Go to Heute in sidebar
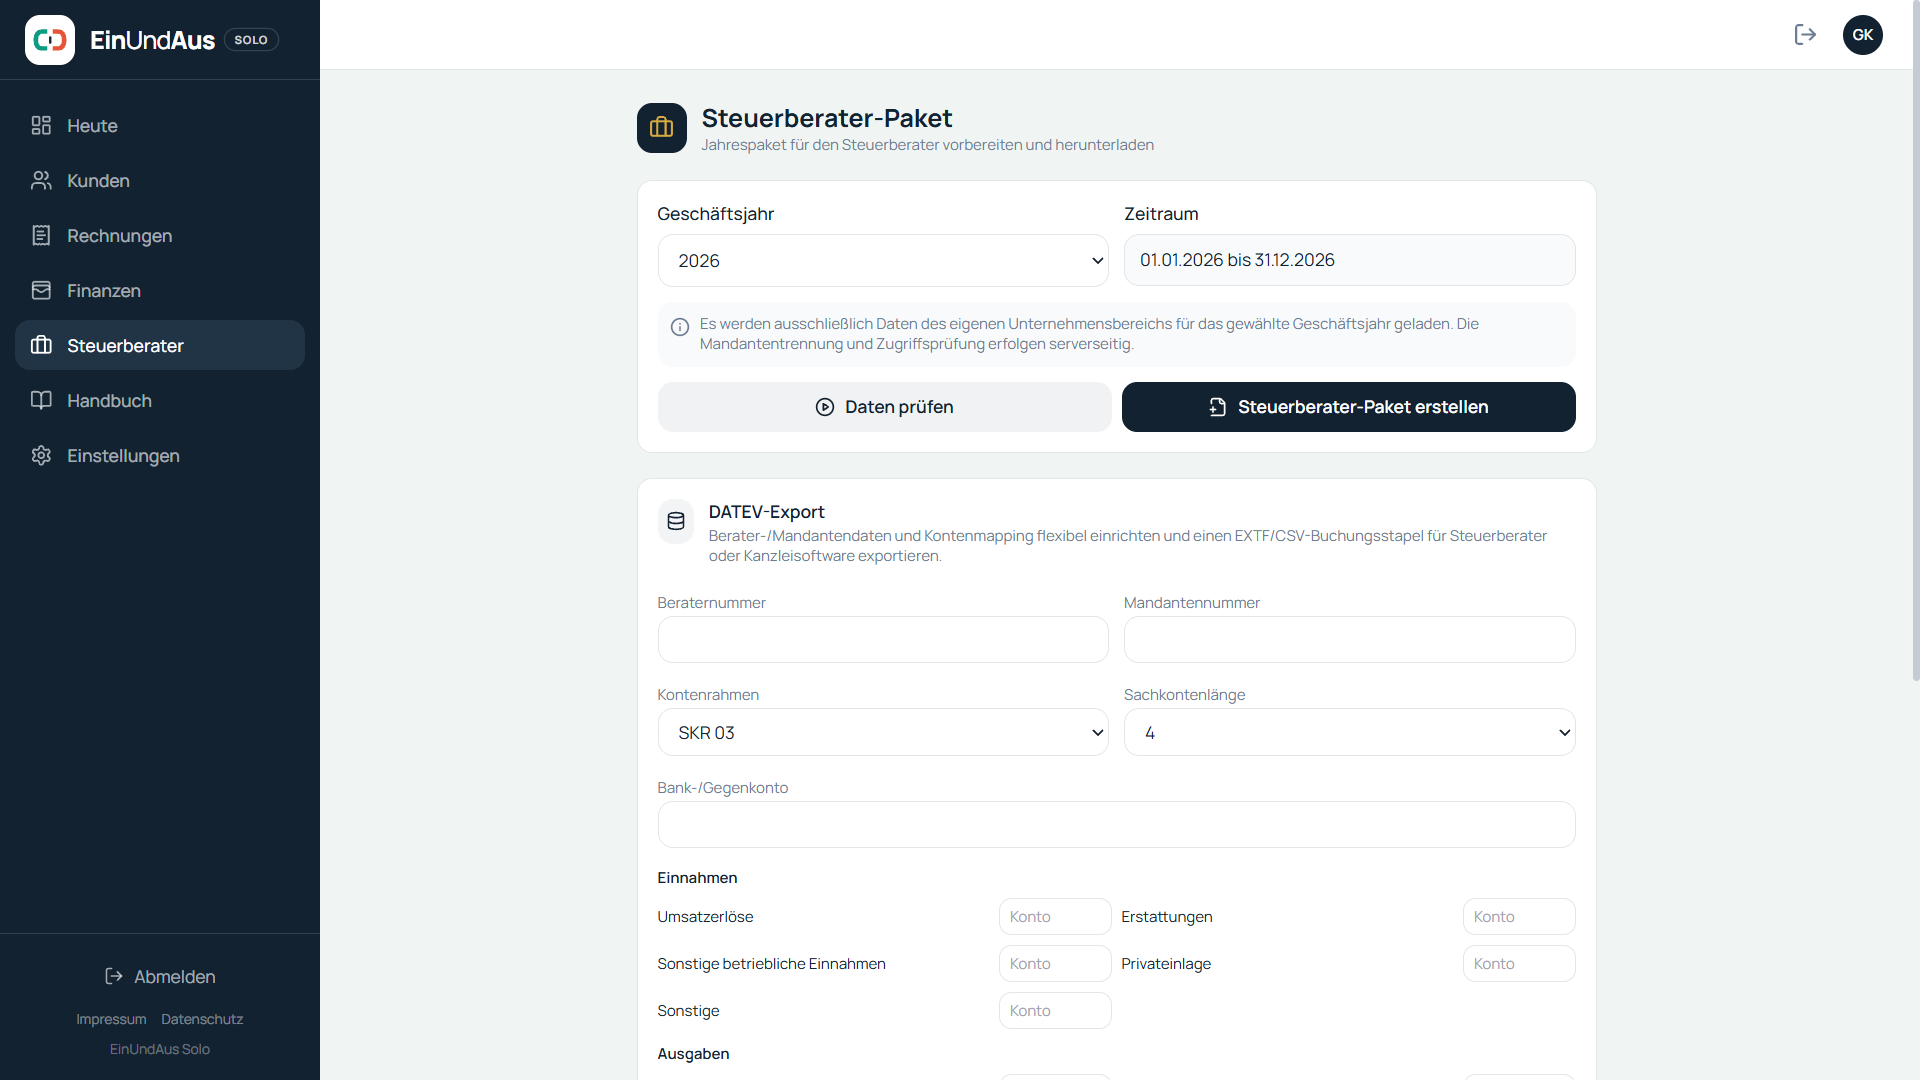This screenshot has height=1080, width=1920. coord(160,125)
